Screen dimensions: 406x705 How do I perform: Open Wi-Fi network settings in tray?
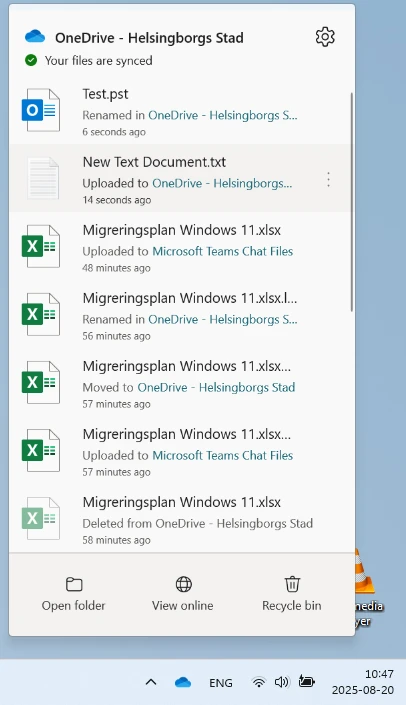click(259, 683)
